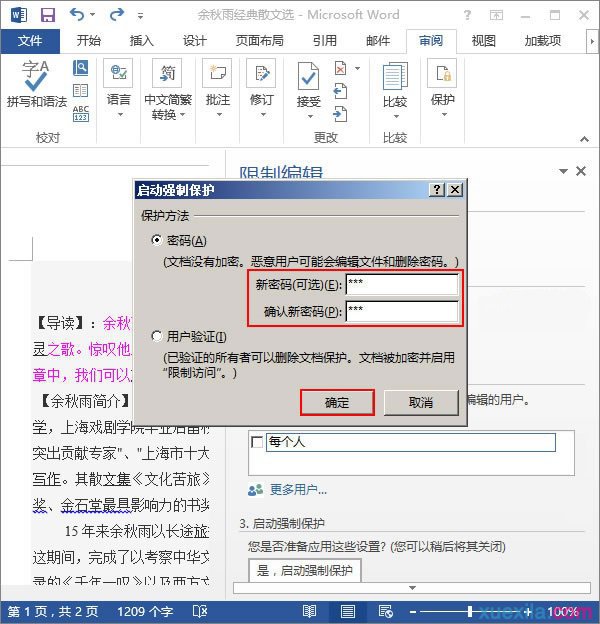Click proofing book icon in status bar
Screen dimensions: 600x624
click(200, 611)
